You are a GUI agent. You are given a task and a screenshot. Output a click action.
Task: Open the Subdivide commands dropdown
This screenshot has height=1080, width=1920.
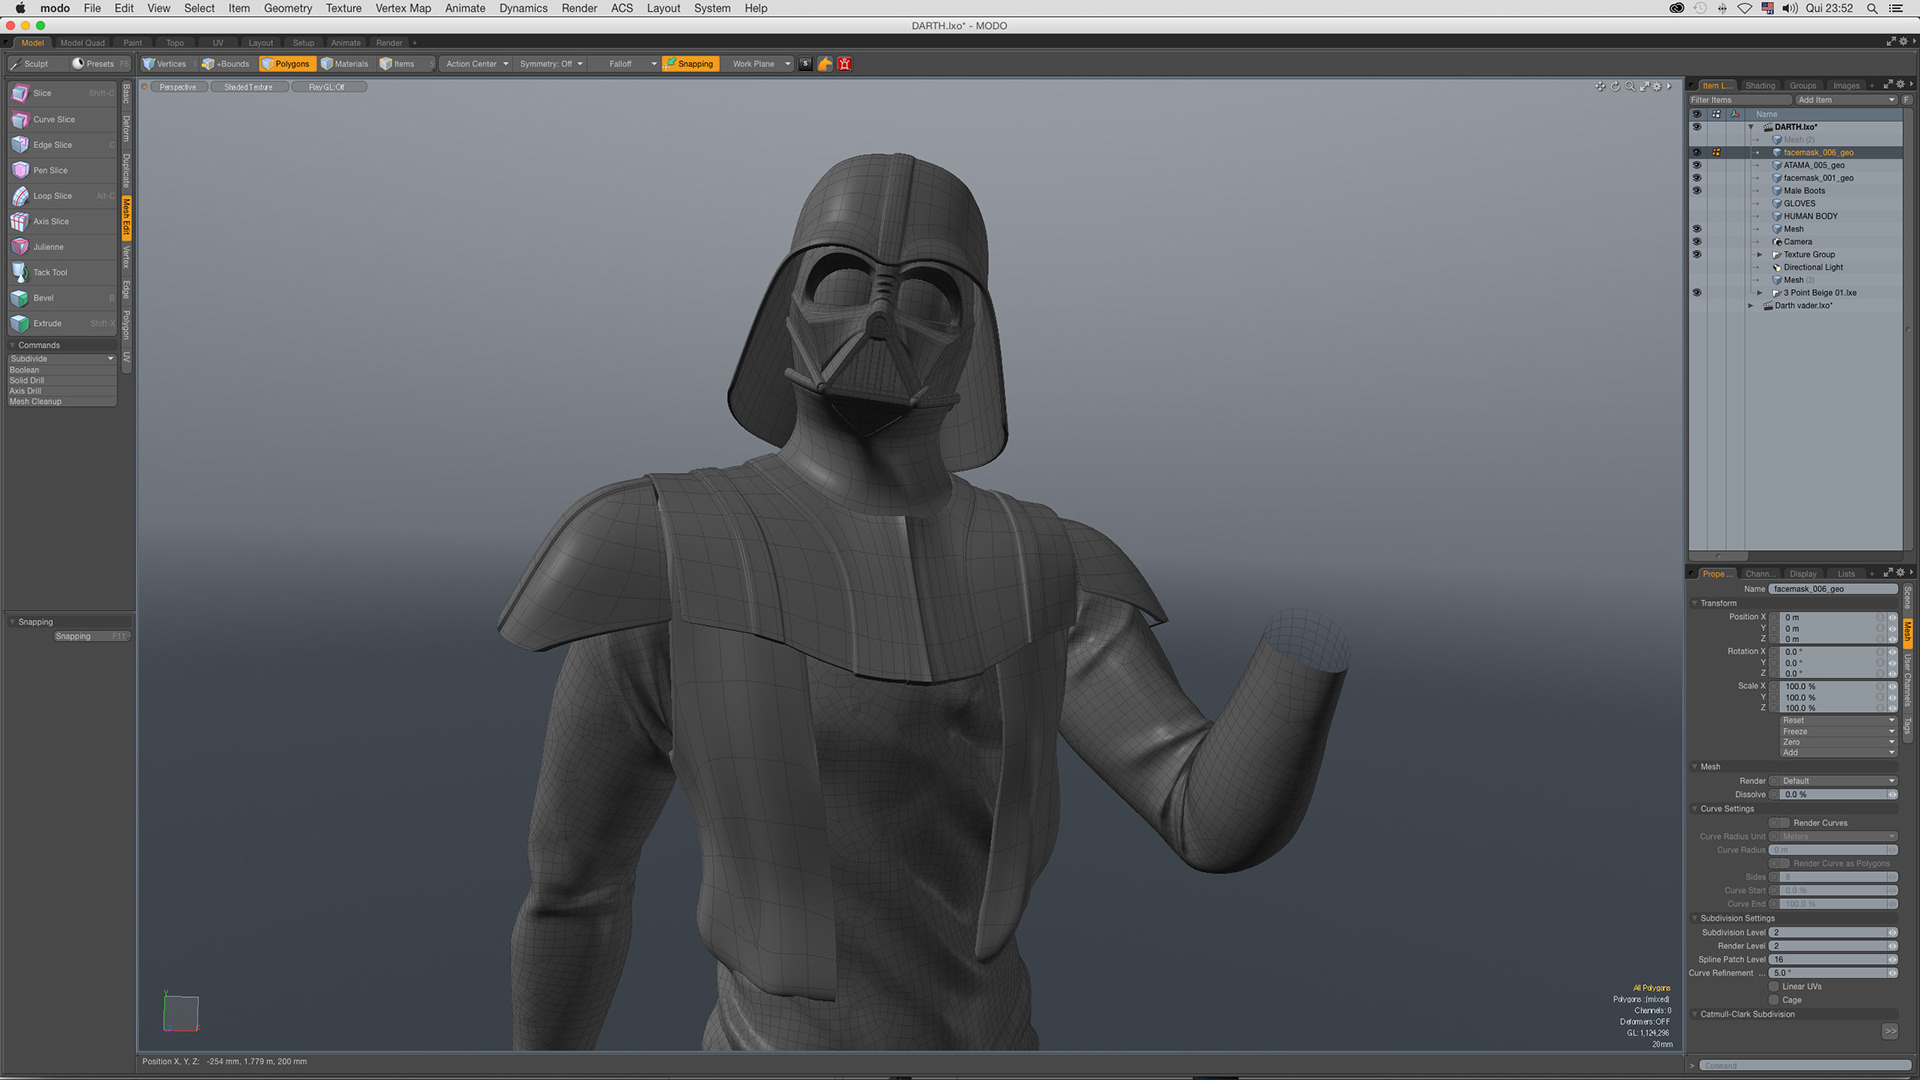(x=62, y=359)
